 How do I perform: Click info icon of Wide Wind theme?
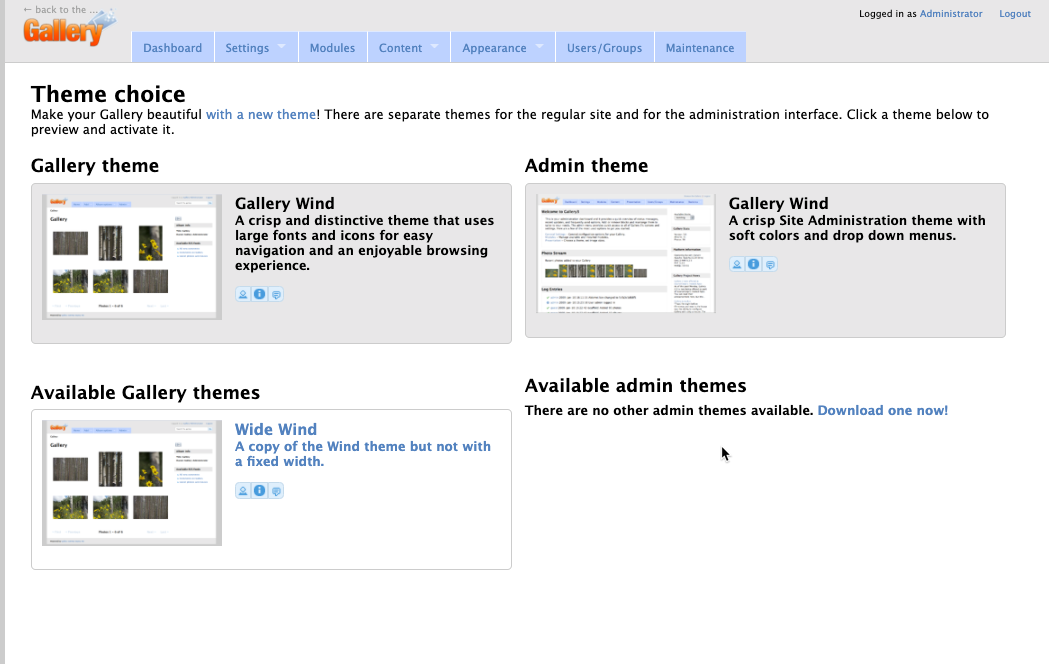[260, 491]
